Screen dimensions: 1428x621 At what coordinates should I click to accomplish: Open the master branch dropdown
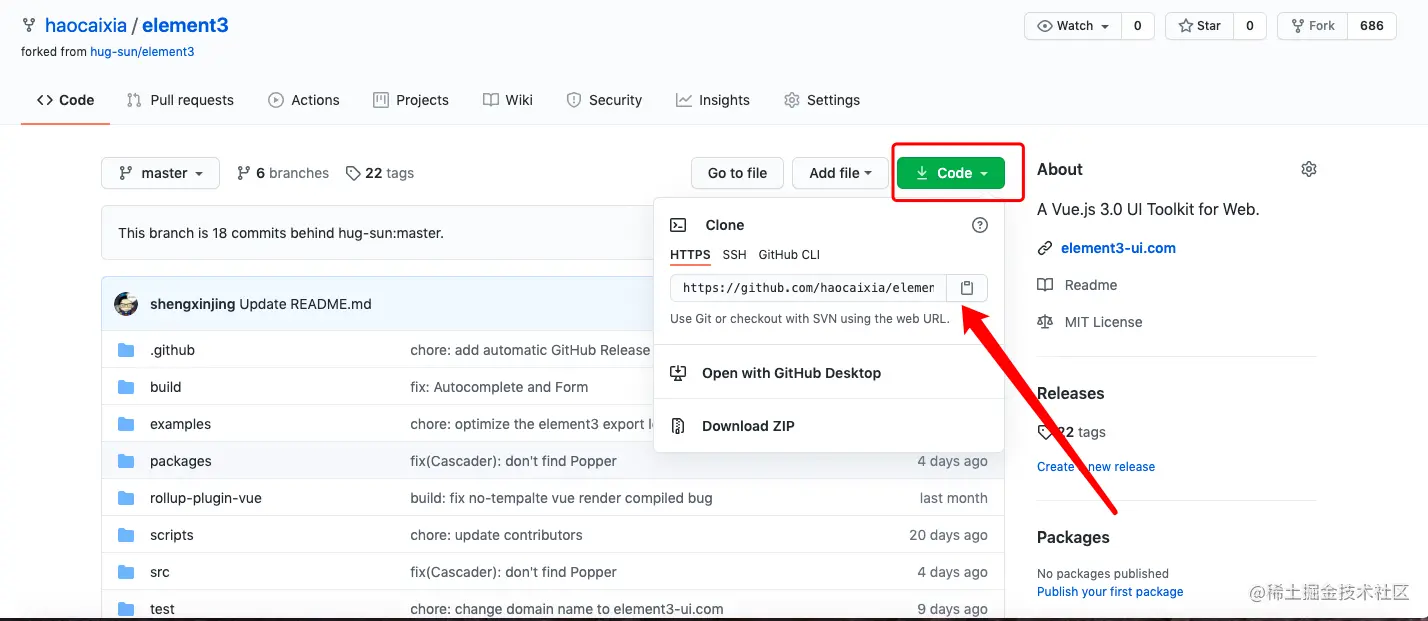(x=161, y=173)
